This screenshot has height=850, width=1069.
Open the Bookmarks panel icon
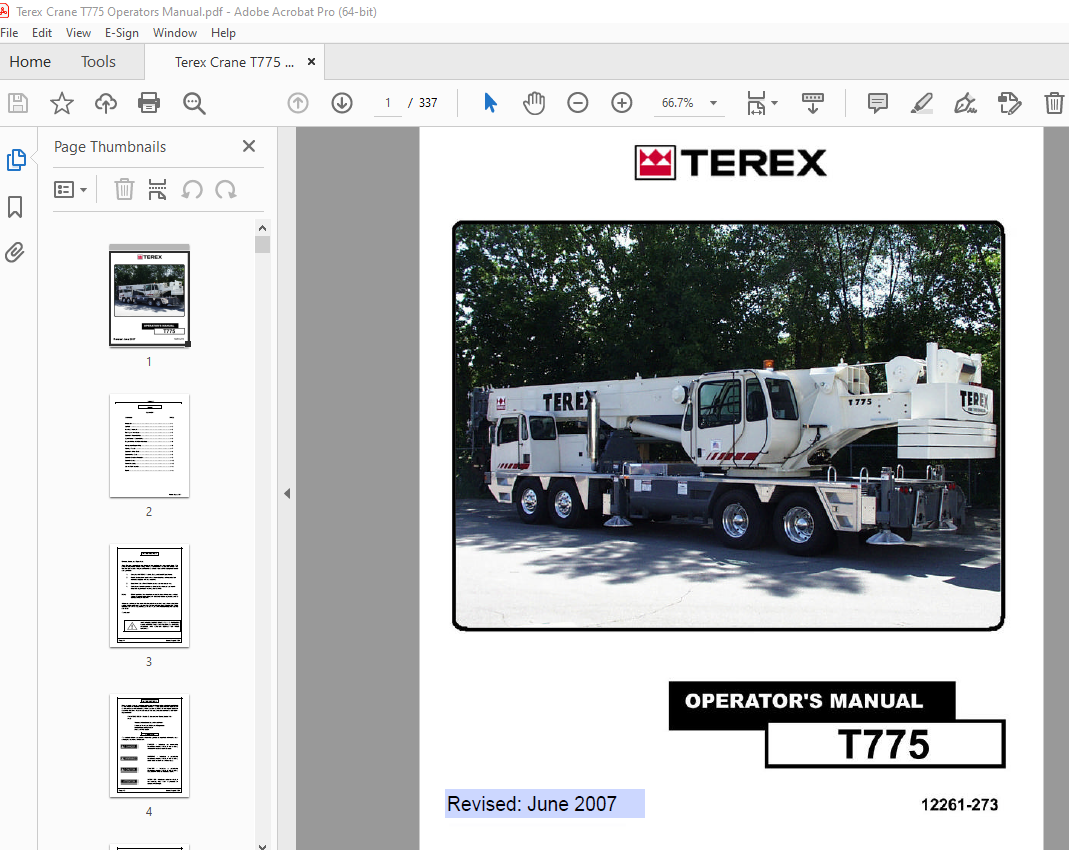(x=15, y=207)
